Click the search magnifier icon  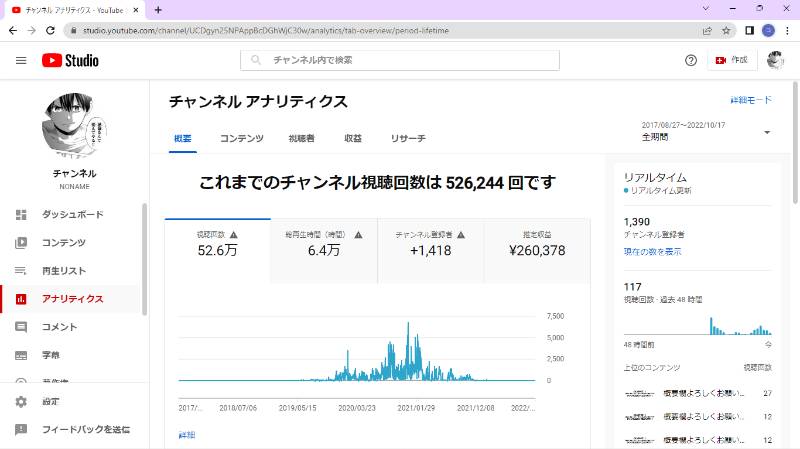pyautogui.click(x=256, y=60)
